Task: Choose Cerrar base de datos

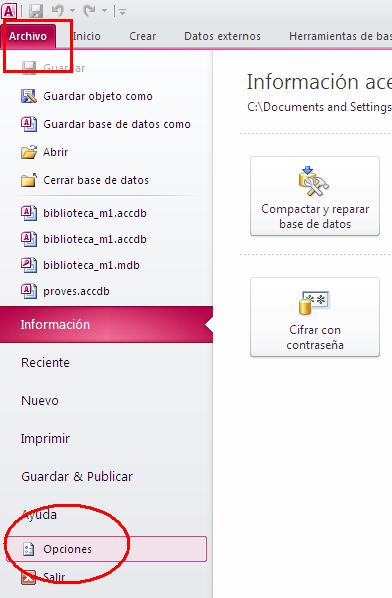Action: tap(96, 180)
